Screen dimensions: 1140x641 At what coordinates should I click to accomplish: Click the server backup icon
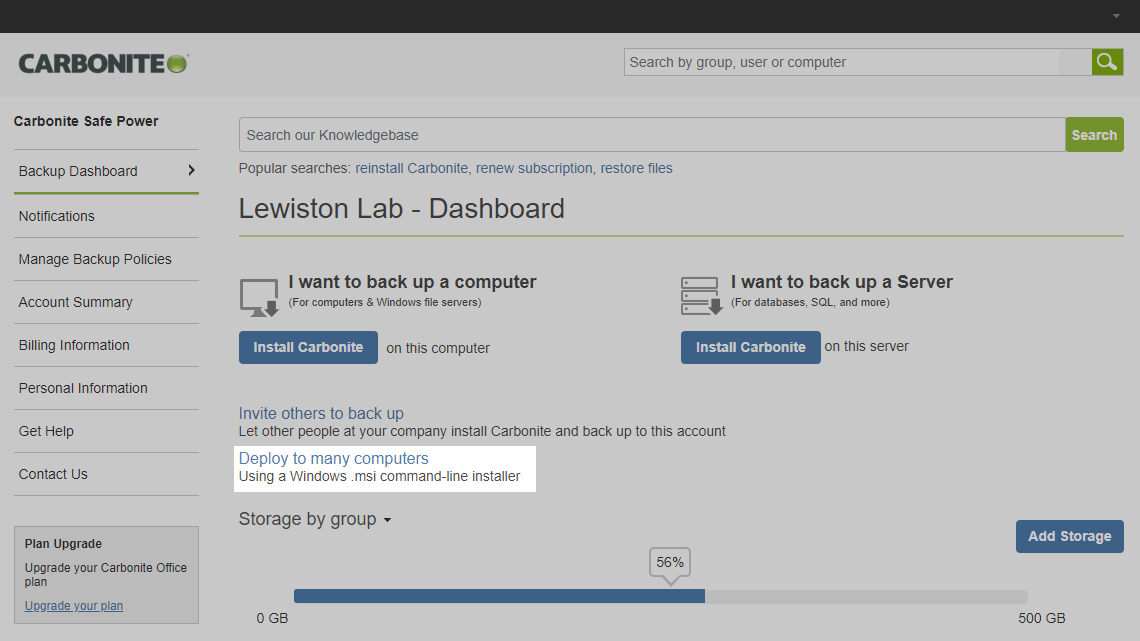(x=701, y=297)
